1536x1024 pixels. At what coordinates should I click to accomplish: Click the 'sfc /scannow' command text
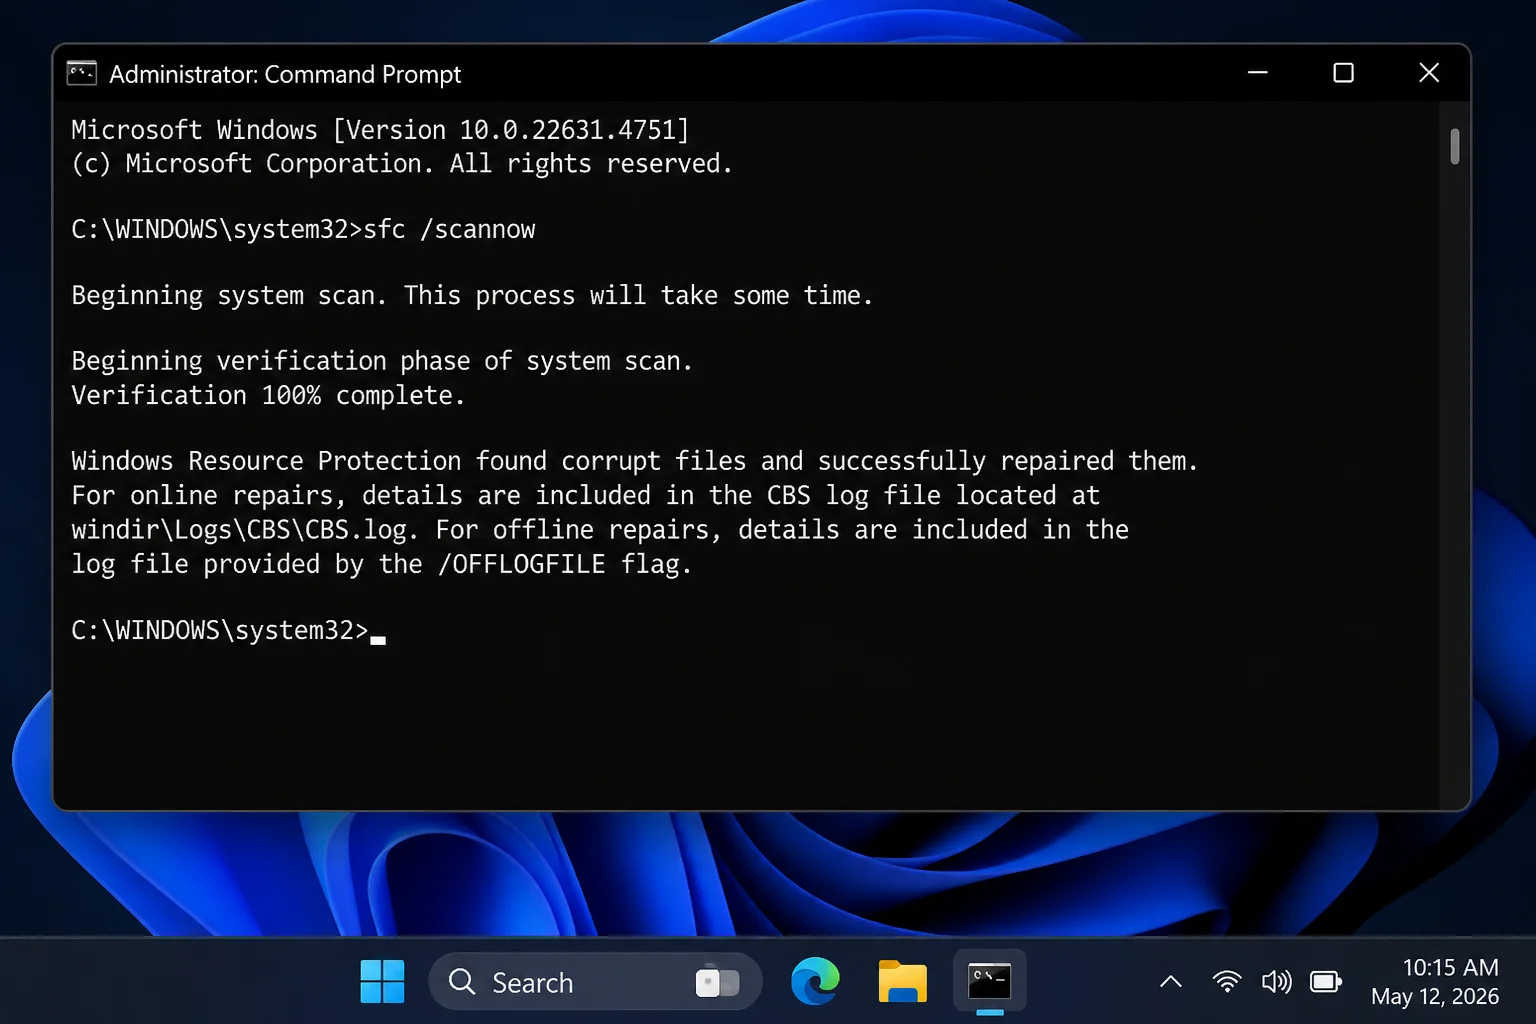click(449, 230)
